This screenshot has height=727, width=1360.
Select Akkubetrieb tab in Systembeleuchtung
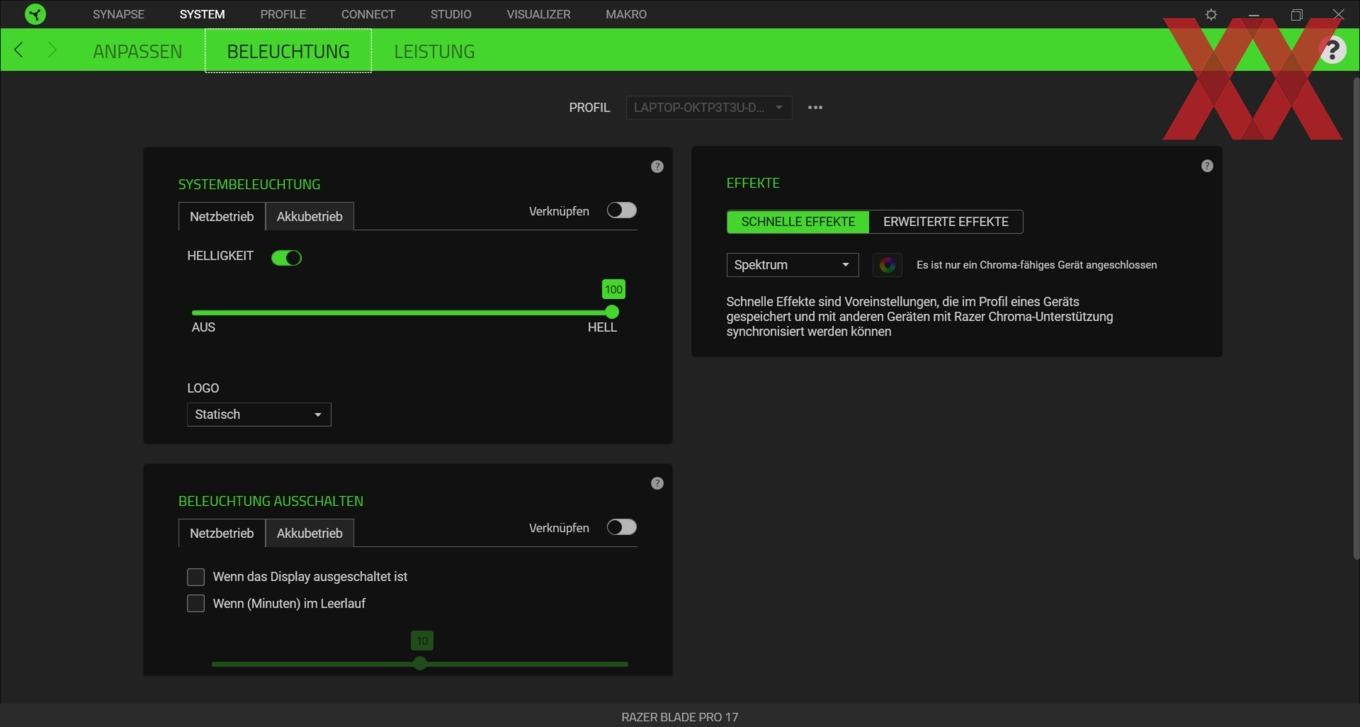[310, 216]
